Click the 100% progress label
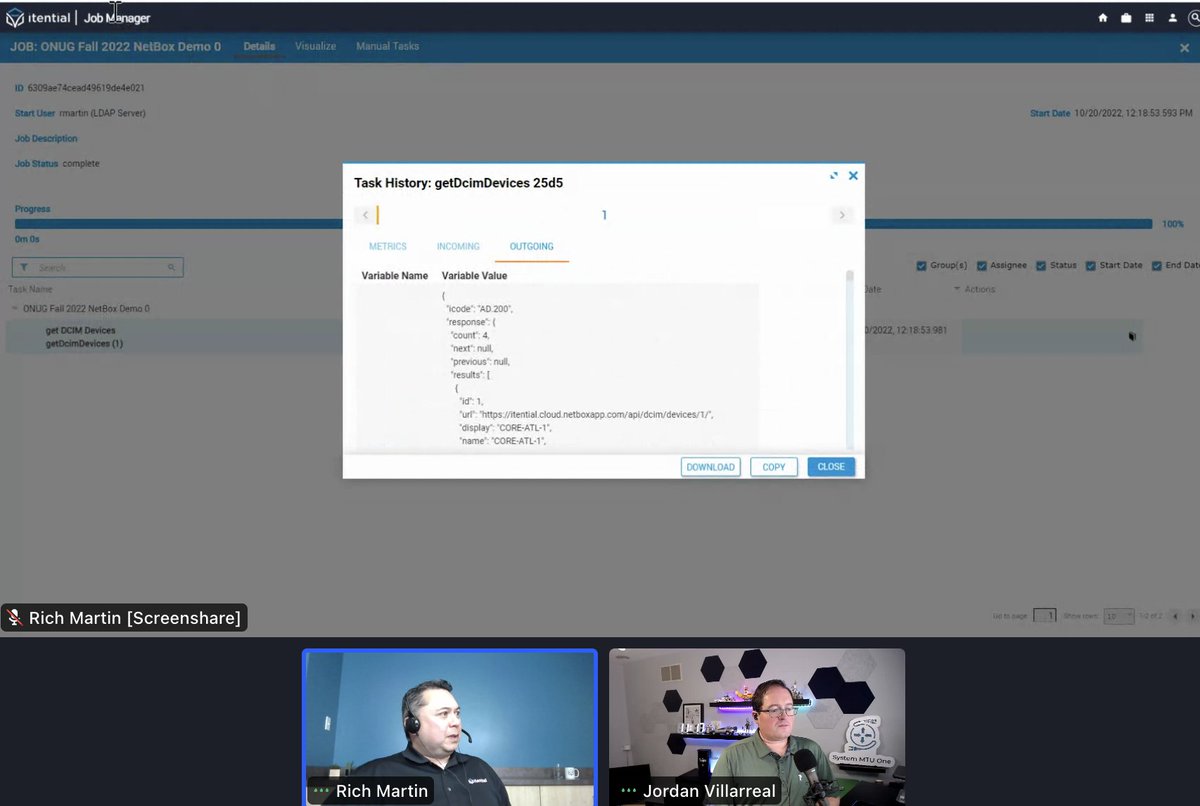1200x806 pixels. (1173, 224)
